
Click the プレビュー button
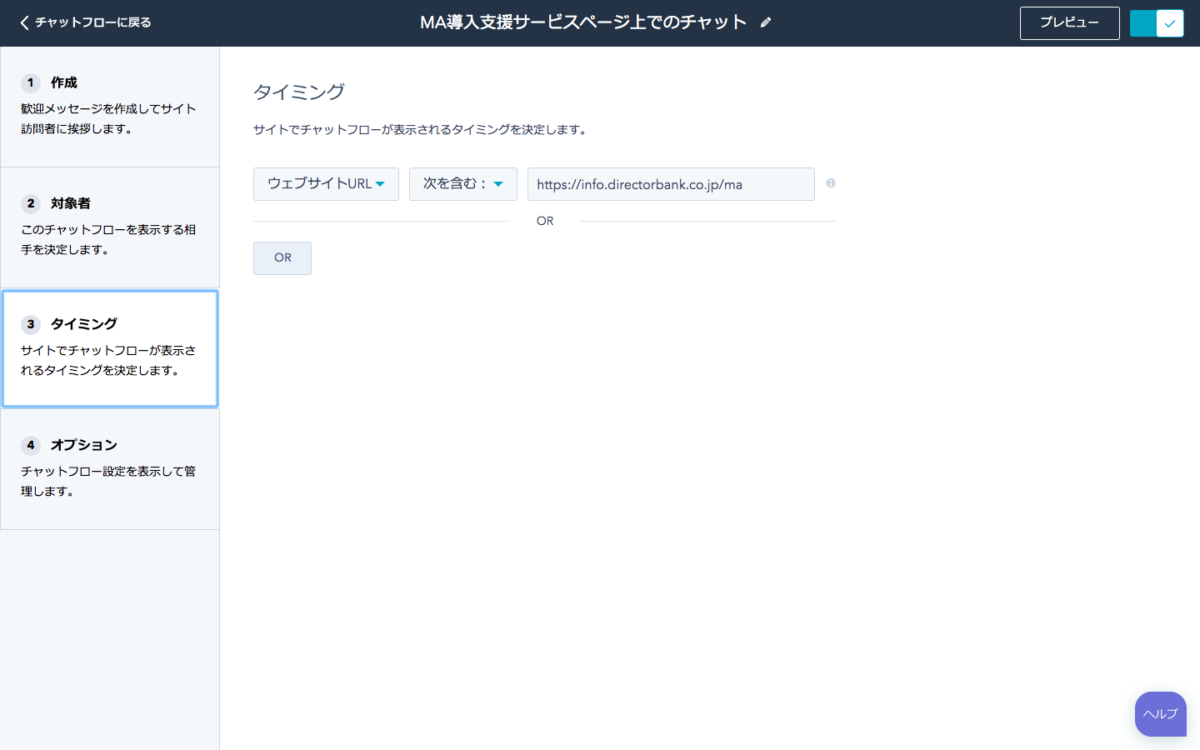[x=1069, y=23]
